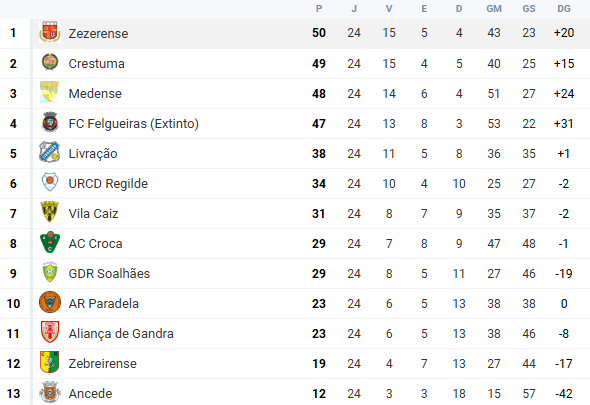590x405 pixels.
Task: Click the FC Felgueiras club crest
Action: 50,122
